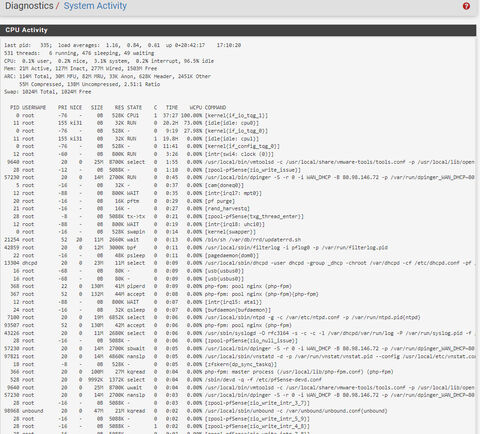
Task: Select the 'load averages' line of text
Action: click(x=122, y=45)
